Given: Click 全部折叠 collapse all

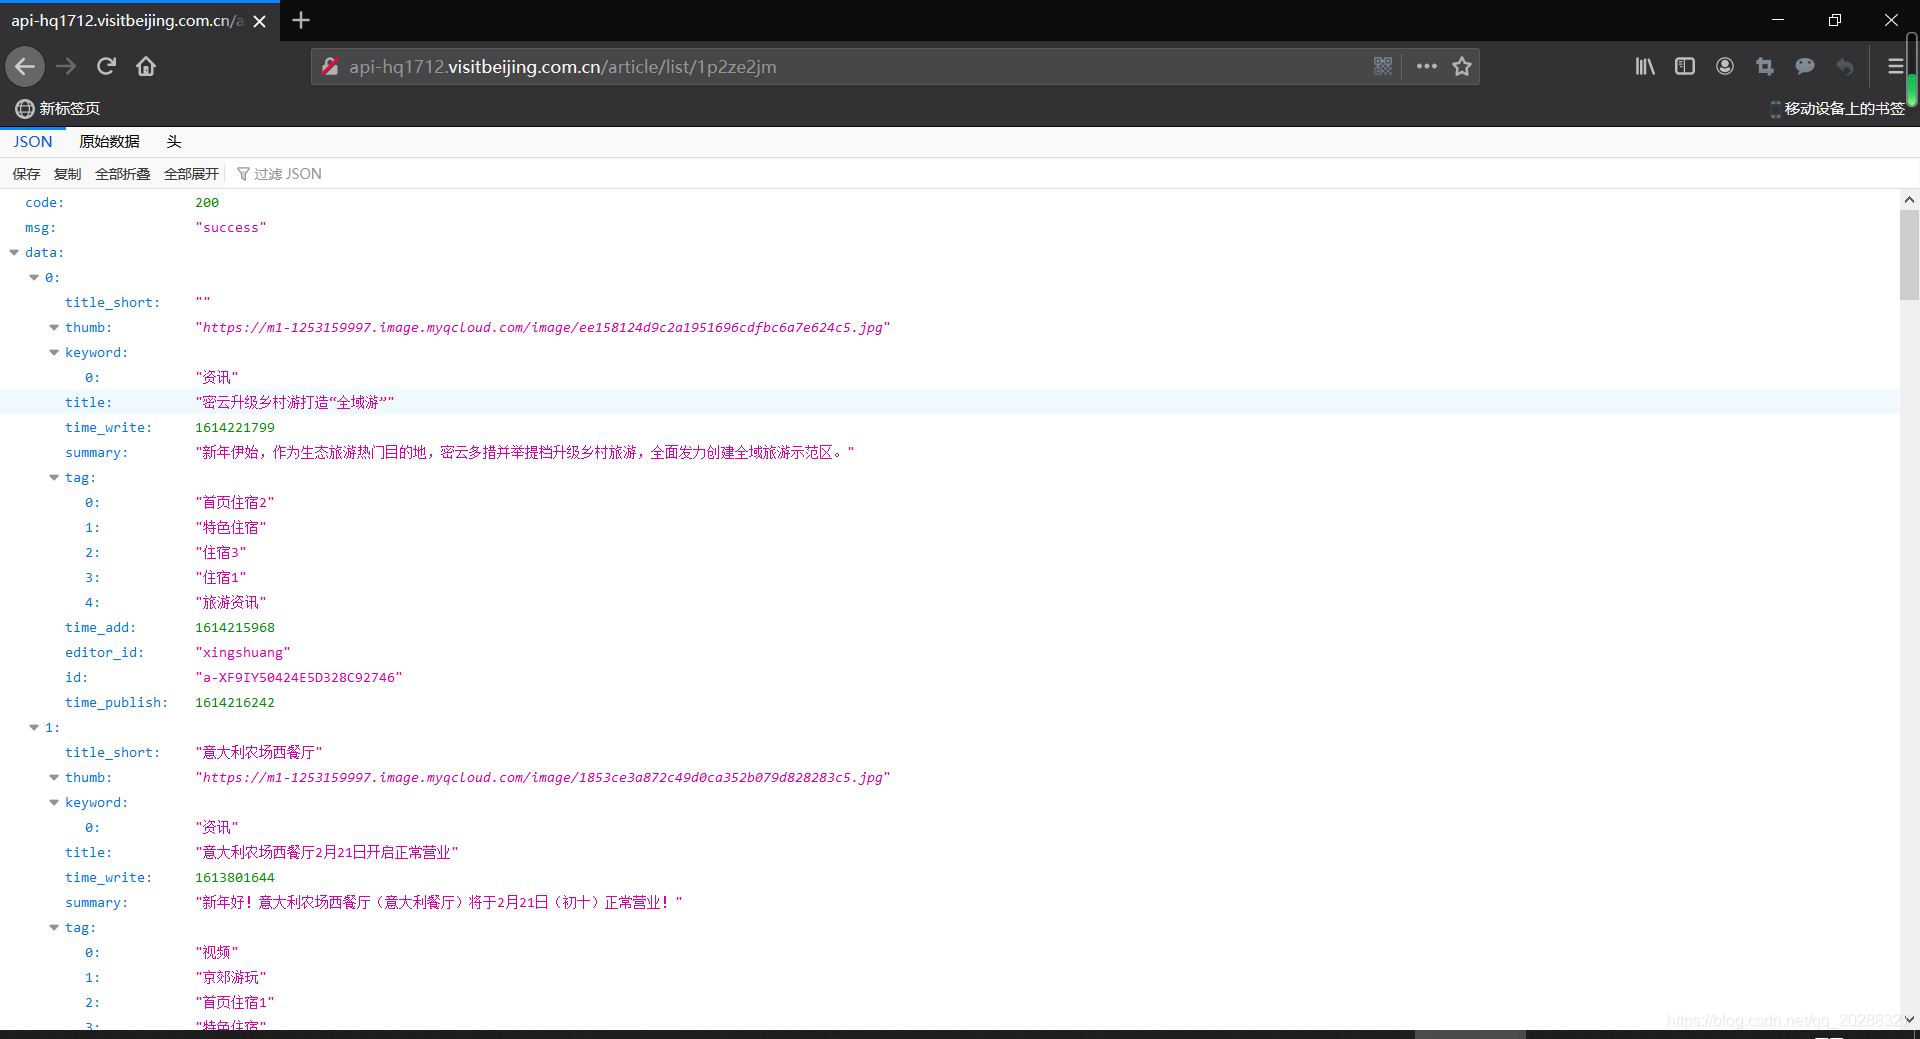Looking at the screenshot, I should [122, 174].
